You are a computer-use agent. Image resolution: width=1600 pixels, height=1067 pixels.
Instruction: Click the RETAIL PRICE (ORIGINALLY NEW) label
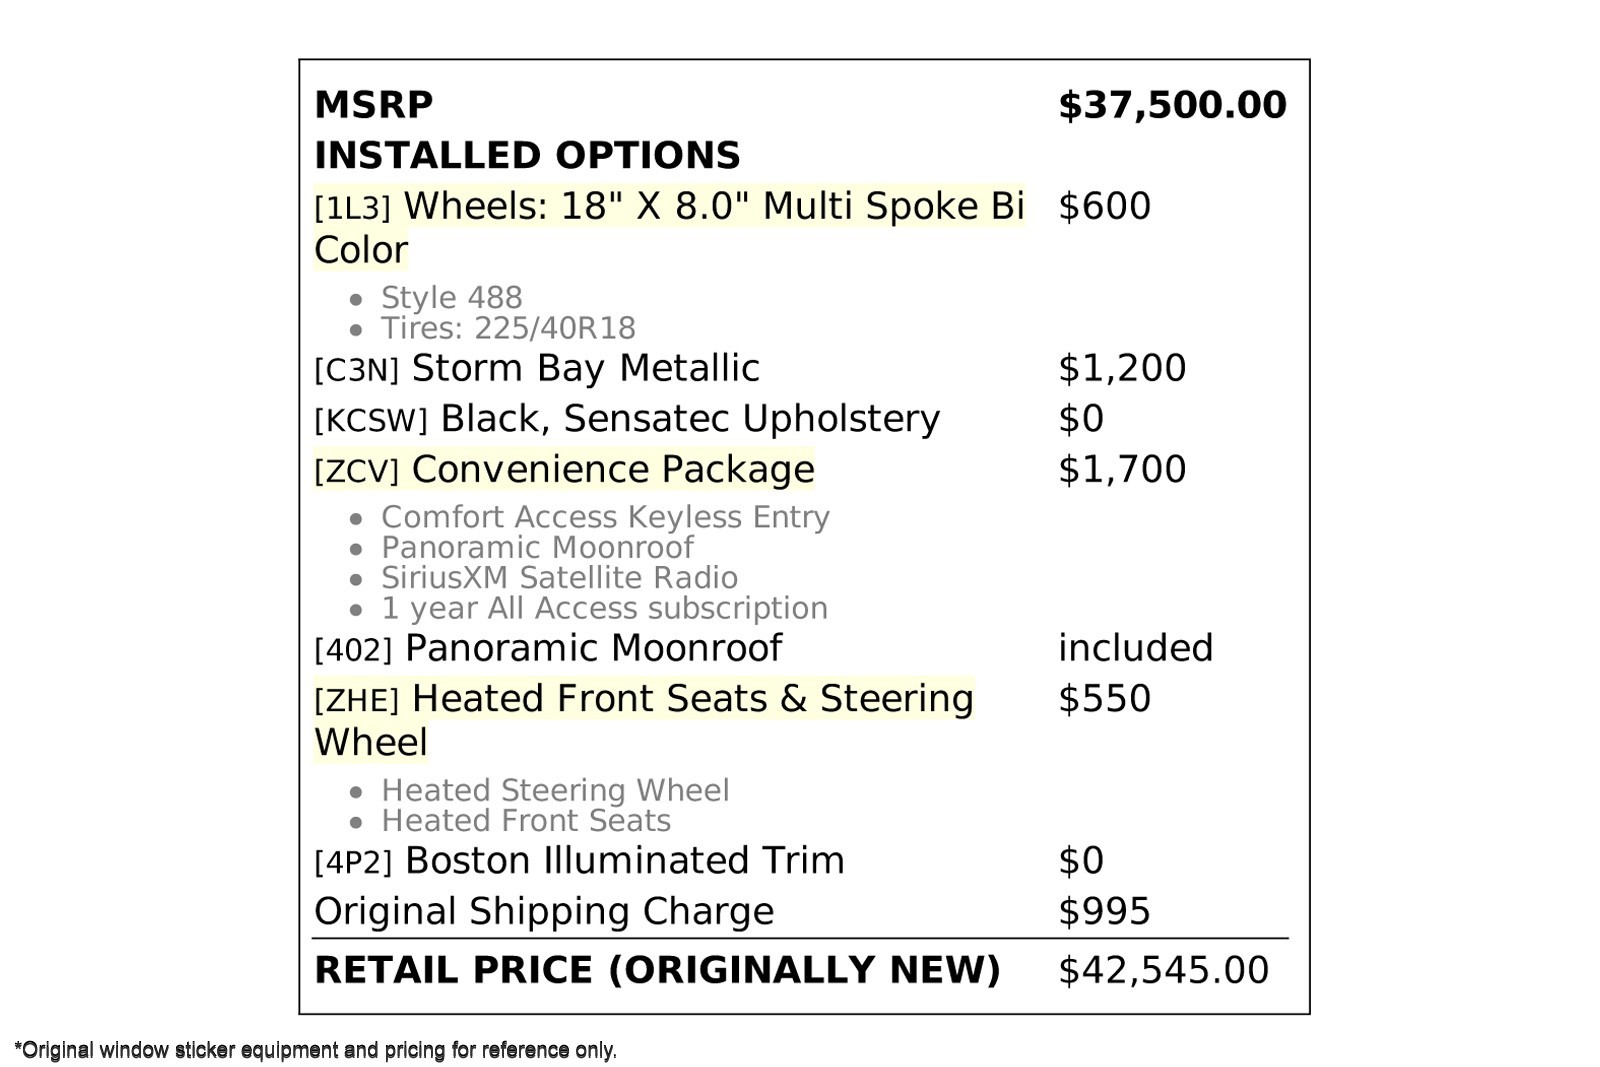pos(656,971)
